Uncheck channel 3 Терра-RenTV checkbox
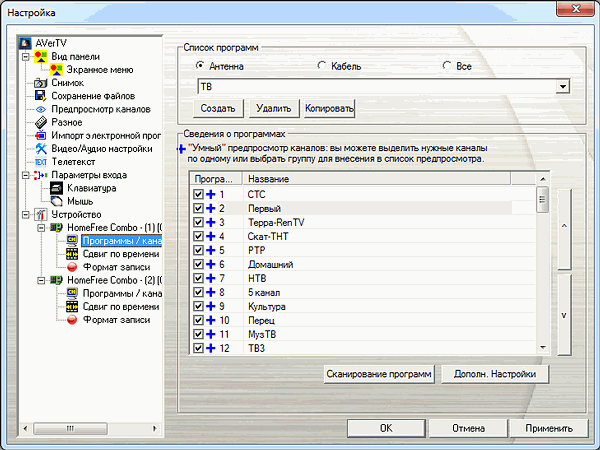The width and height of the screenshot is (600, 450). (x=198, y=222)
